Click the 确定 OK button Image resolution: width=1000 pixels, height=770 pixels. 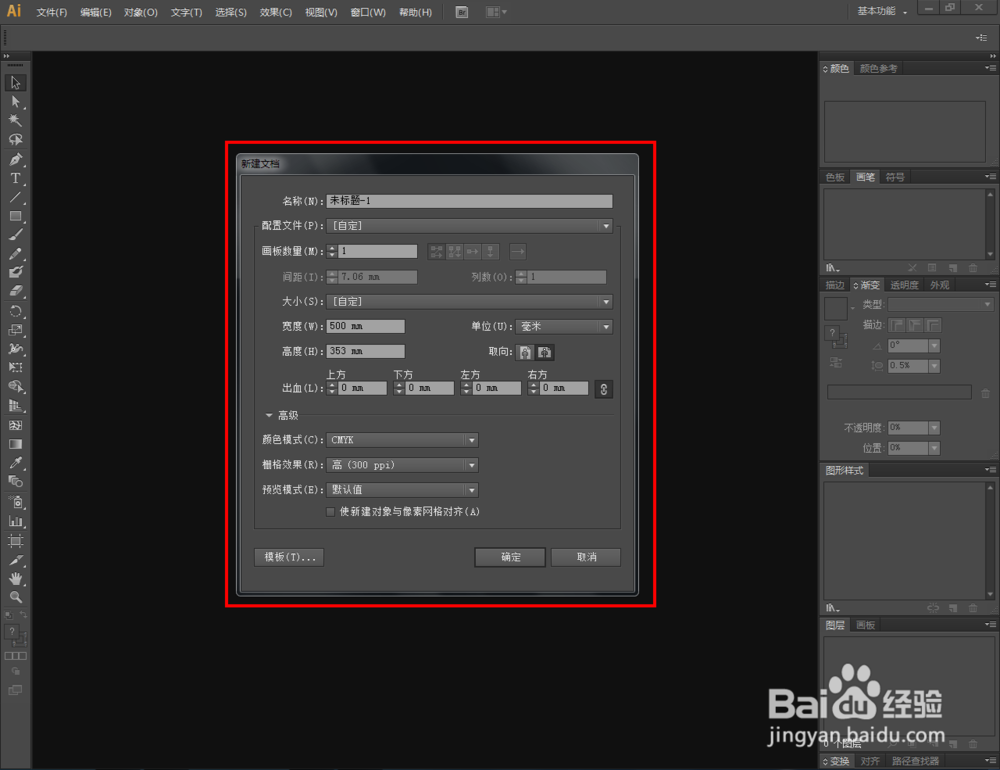510,557
